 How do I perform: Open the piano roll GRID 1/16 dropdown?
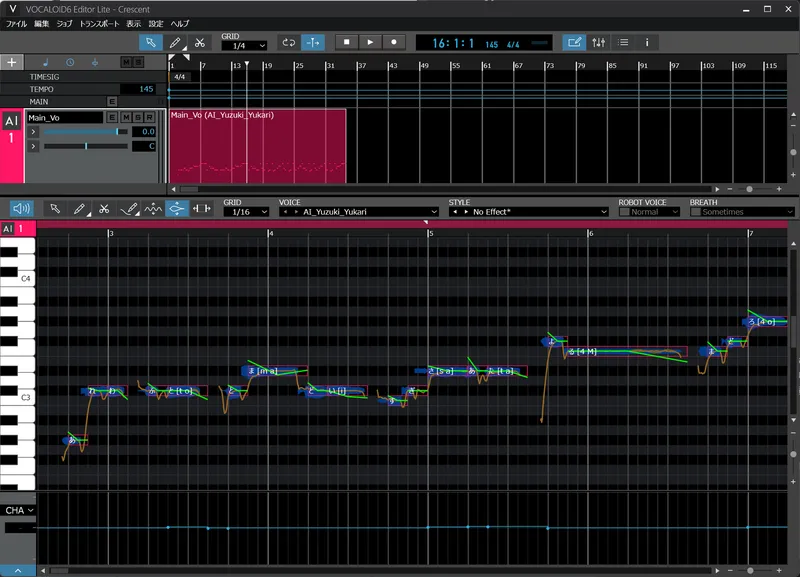pyautogui.click(x=246, y=212)
